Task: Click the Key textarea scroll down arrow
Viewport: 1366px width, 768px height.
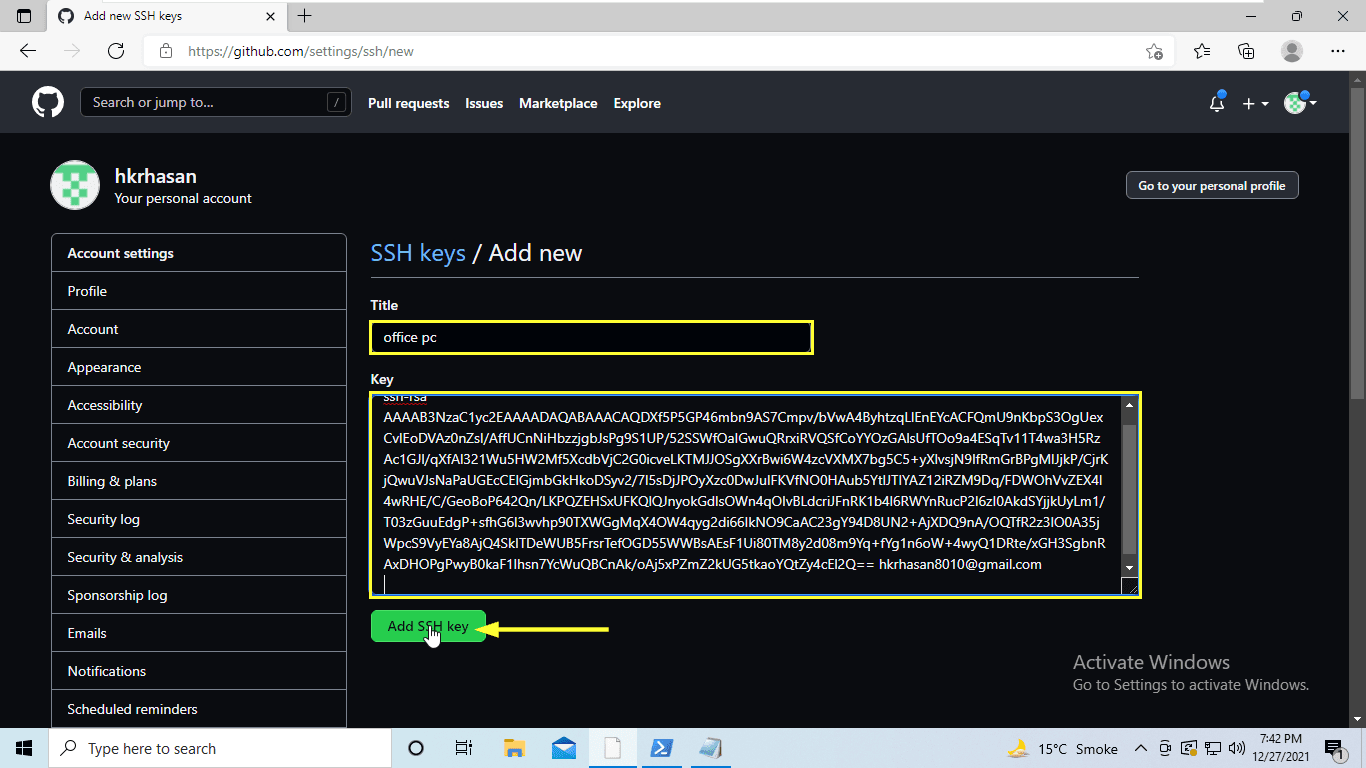Action: pyautogui.click(x=1129, y=567)
